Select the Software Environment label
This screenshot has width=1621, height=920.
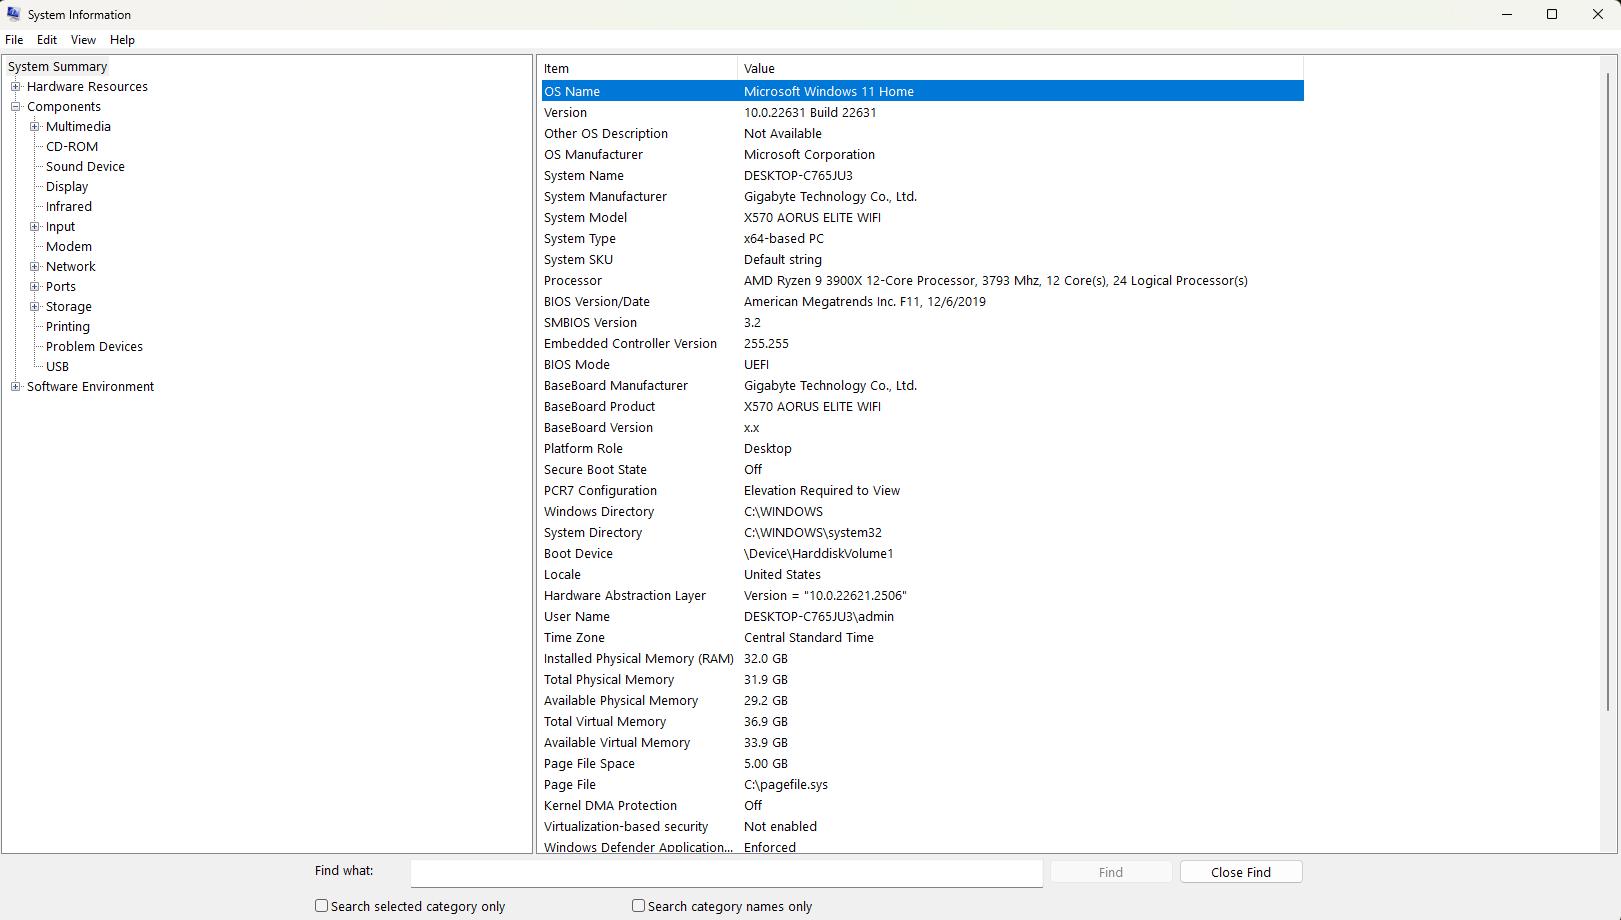[90, 387]
